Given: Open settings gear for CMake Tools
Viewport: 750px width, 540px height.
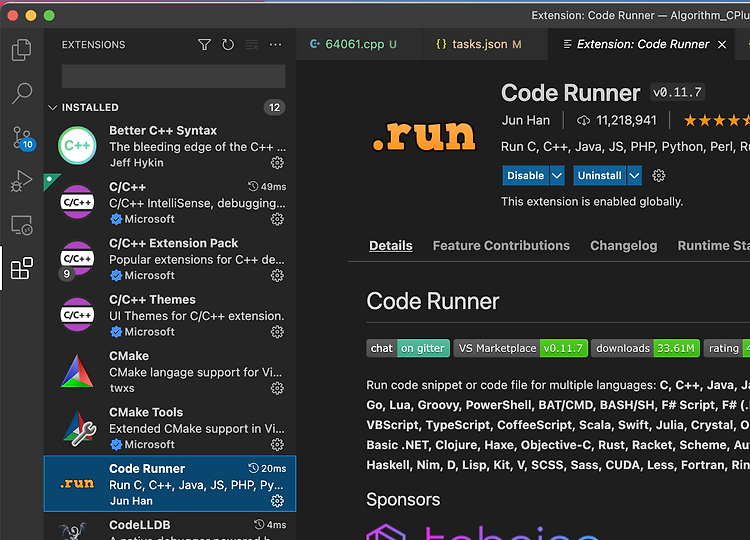Looking at the screenshot, I should (x=277, y=445).
